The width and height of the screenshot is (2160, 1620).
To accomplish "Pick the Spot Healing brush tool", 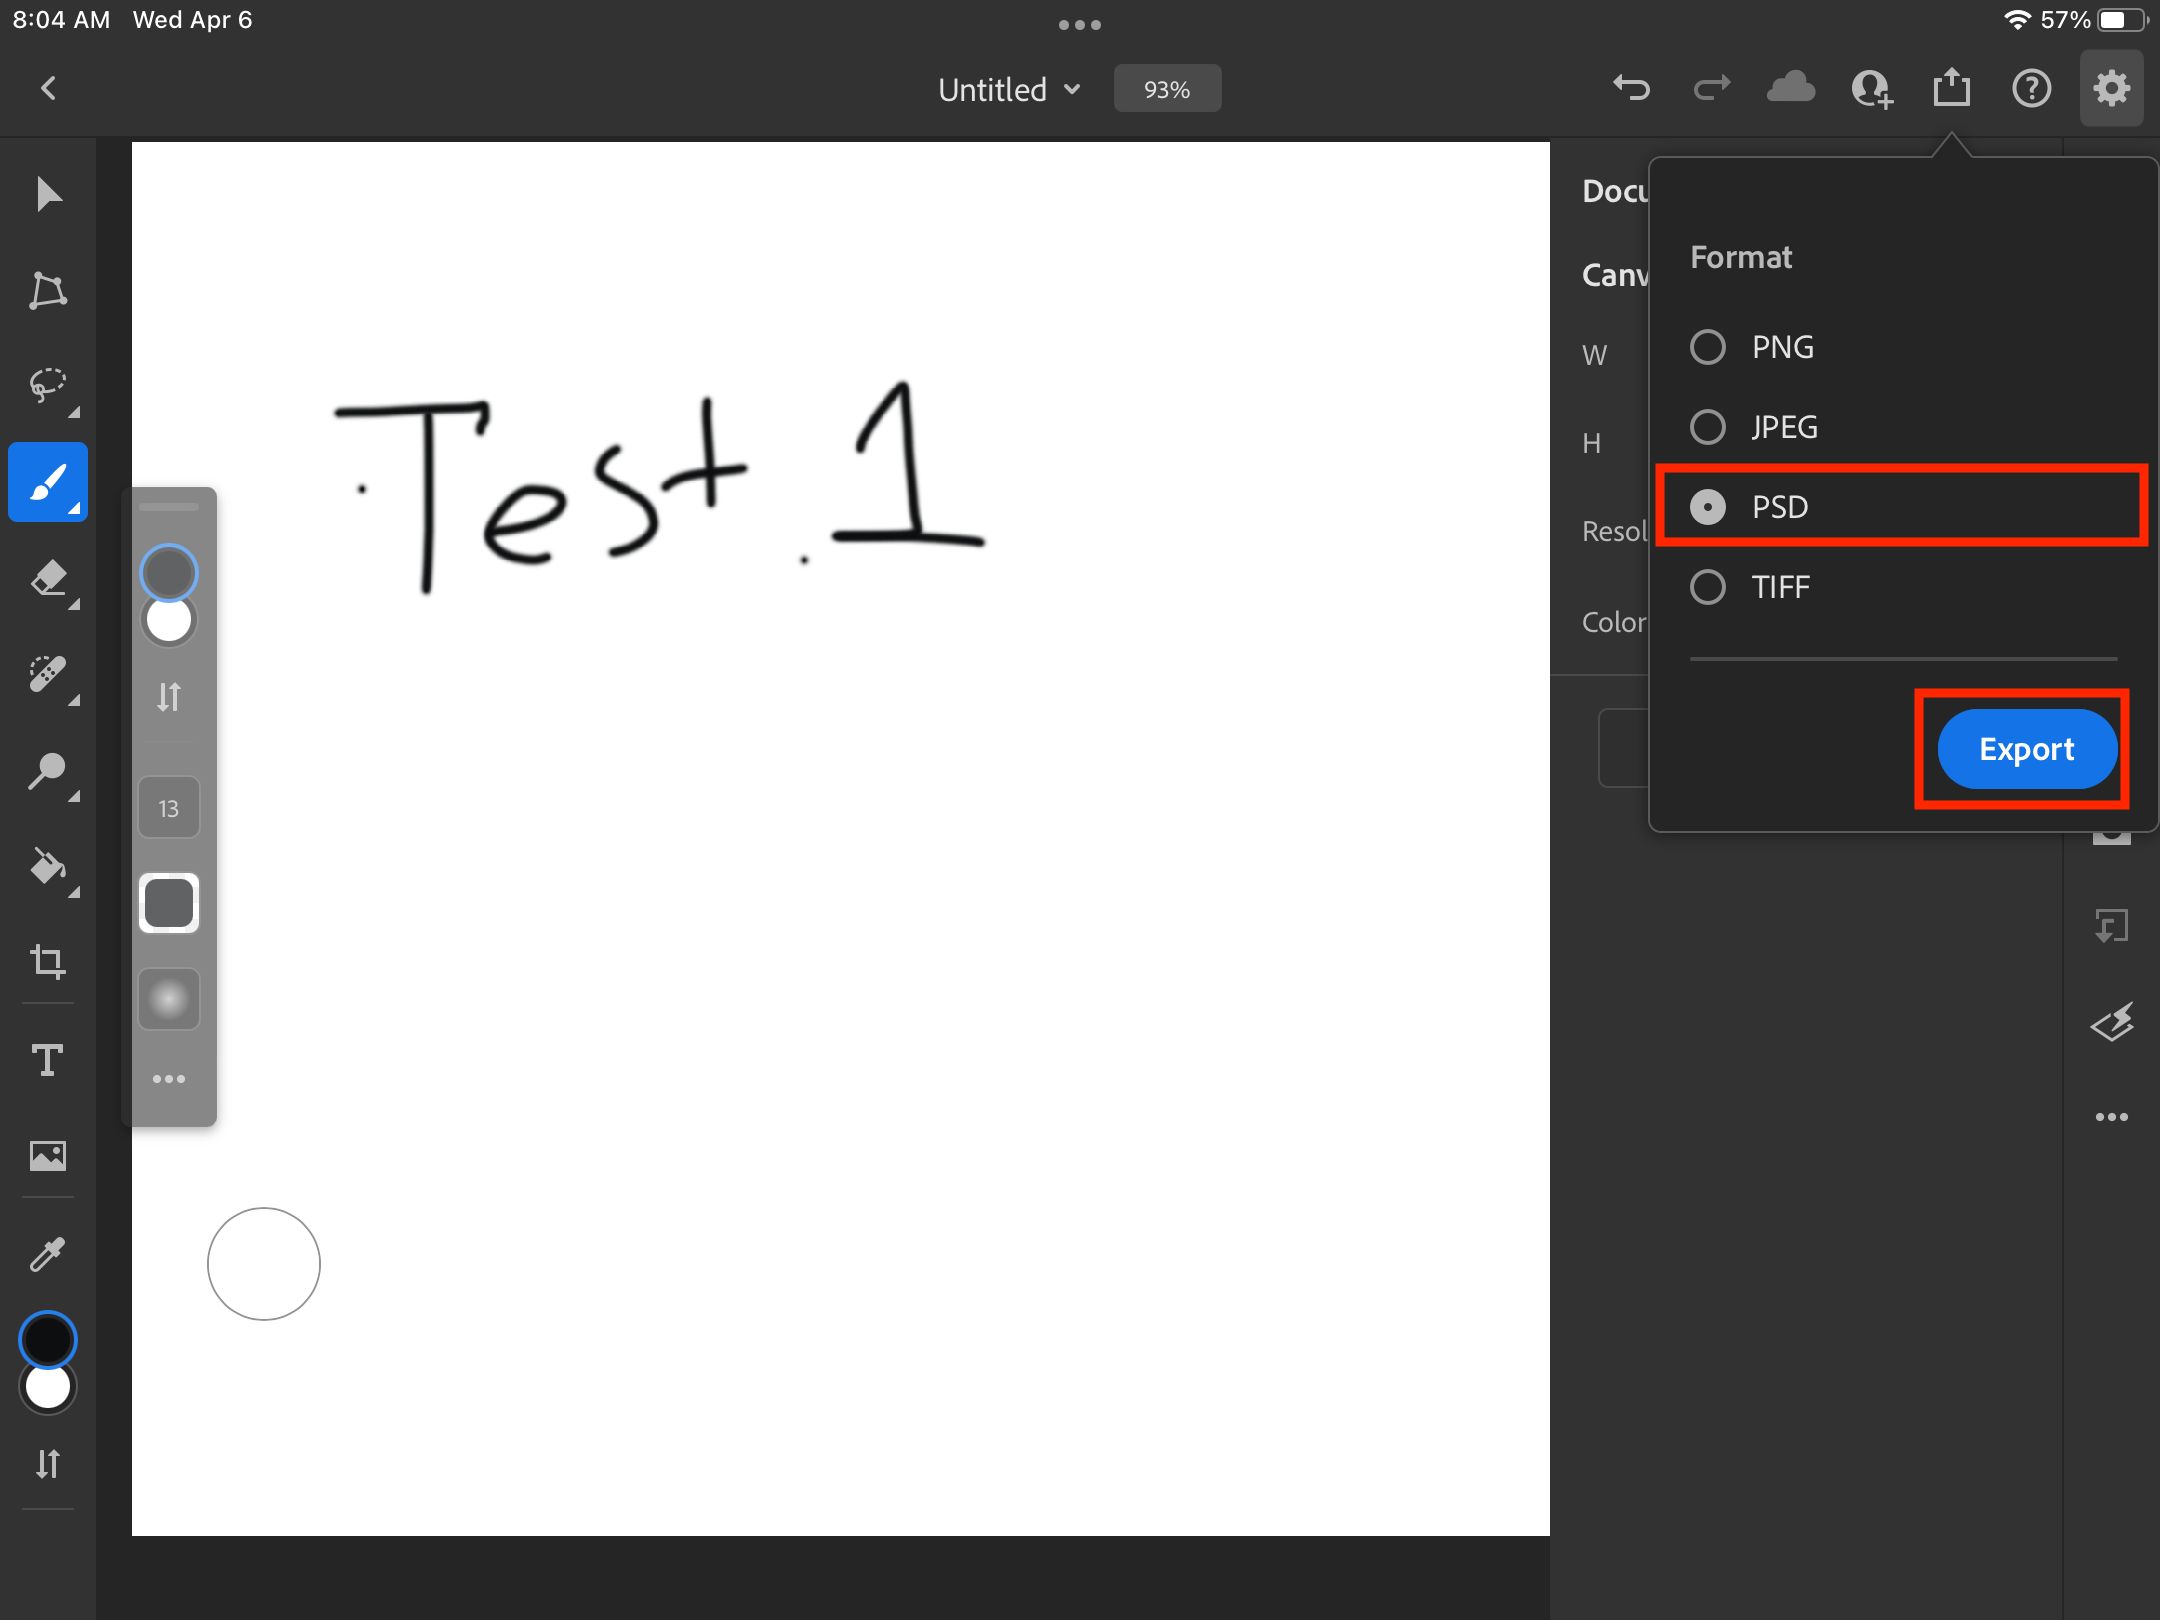I will [x=48, y=675].
